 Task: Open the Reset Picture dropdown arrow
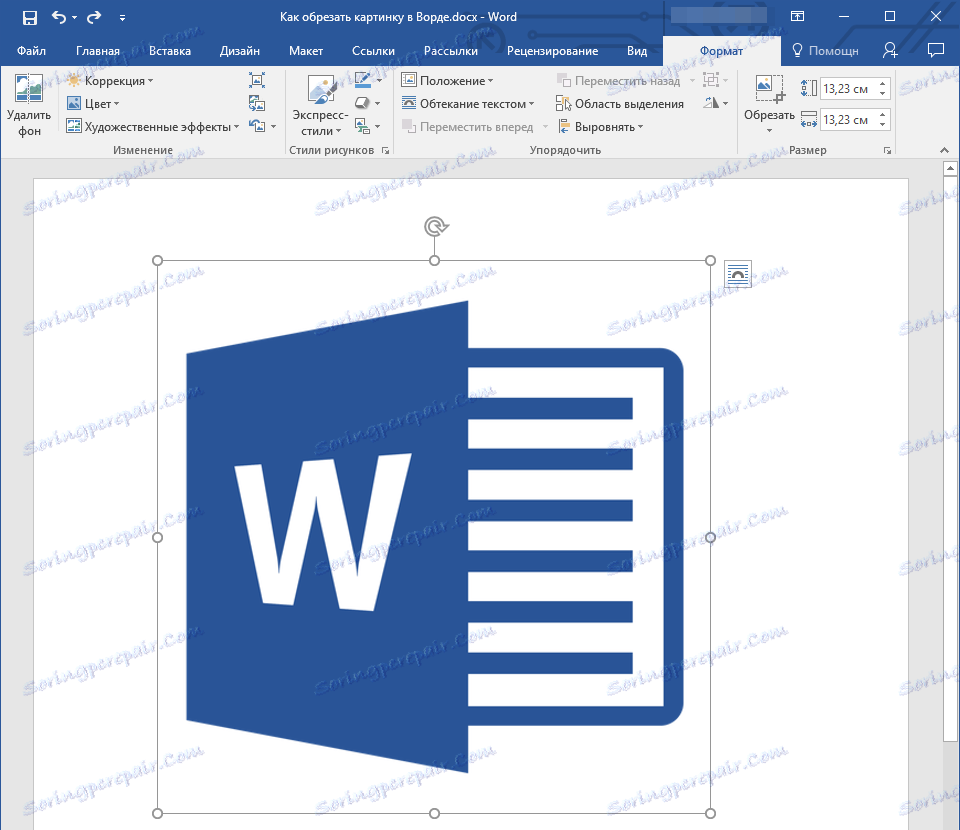coord(273,127)
